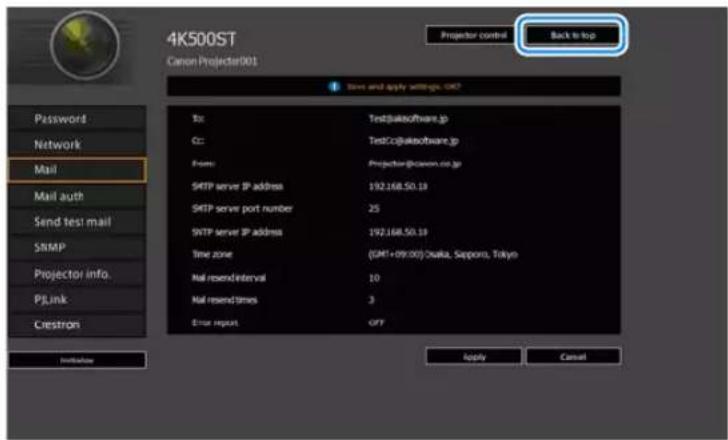Click the Back to top button
The width and height of the screenshot is (728, 440).
(572, 35)
